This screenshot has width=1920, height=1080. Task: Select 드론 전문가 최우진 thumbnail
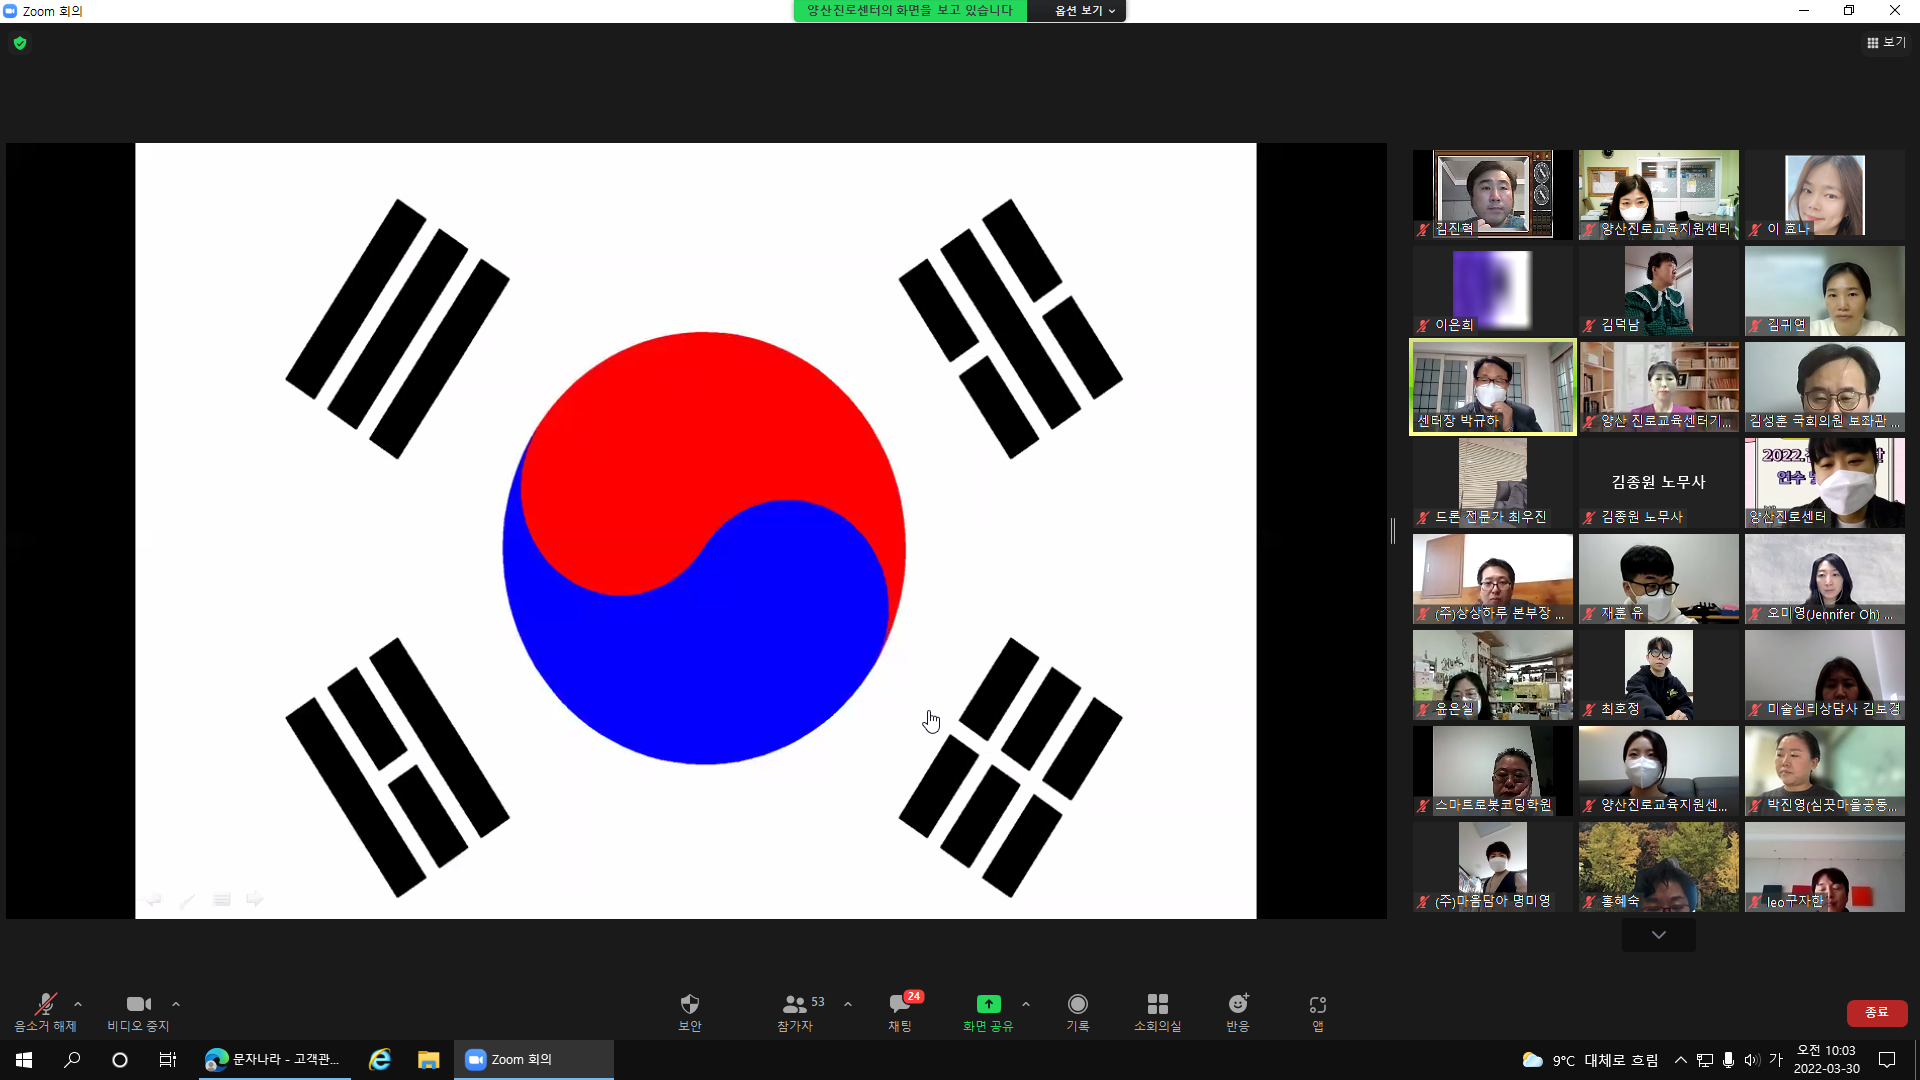coord(1493,483)
